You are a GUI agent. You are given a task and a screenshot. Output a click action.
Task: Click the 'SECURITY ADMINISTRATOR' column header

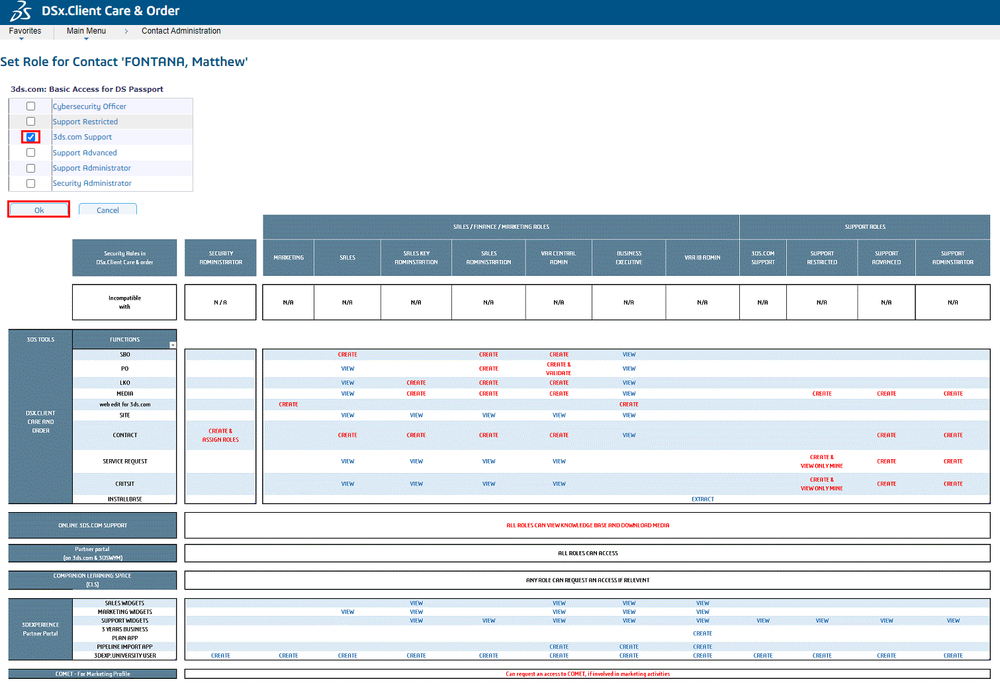point(221,258)
